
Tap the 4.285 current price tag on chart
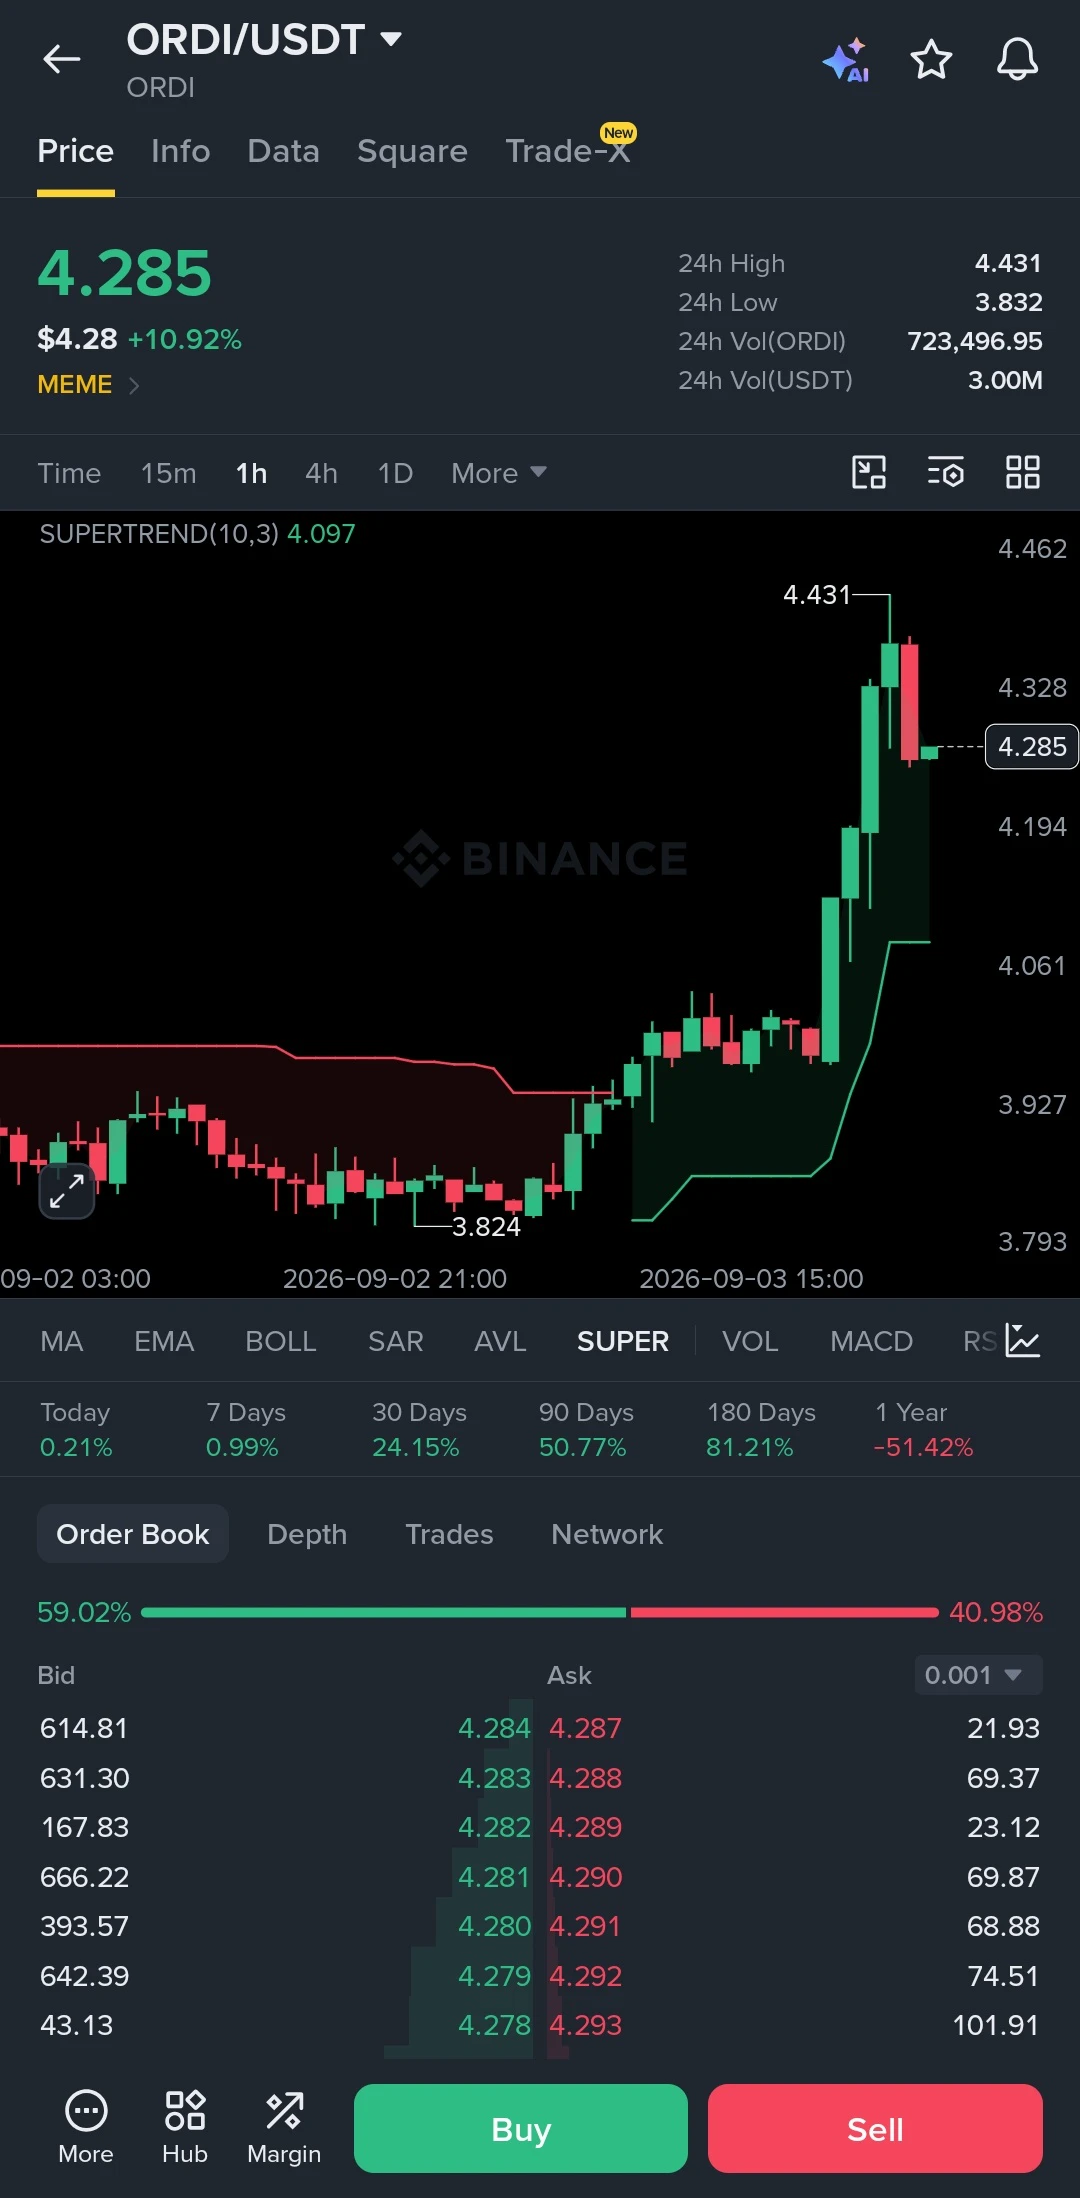pyautogui.click(x=1032, y=747)
